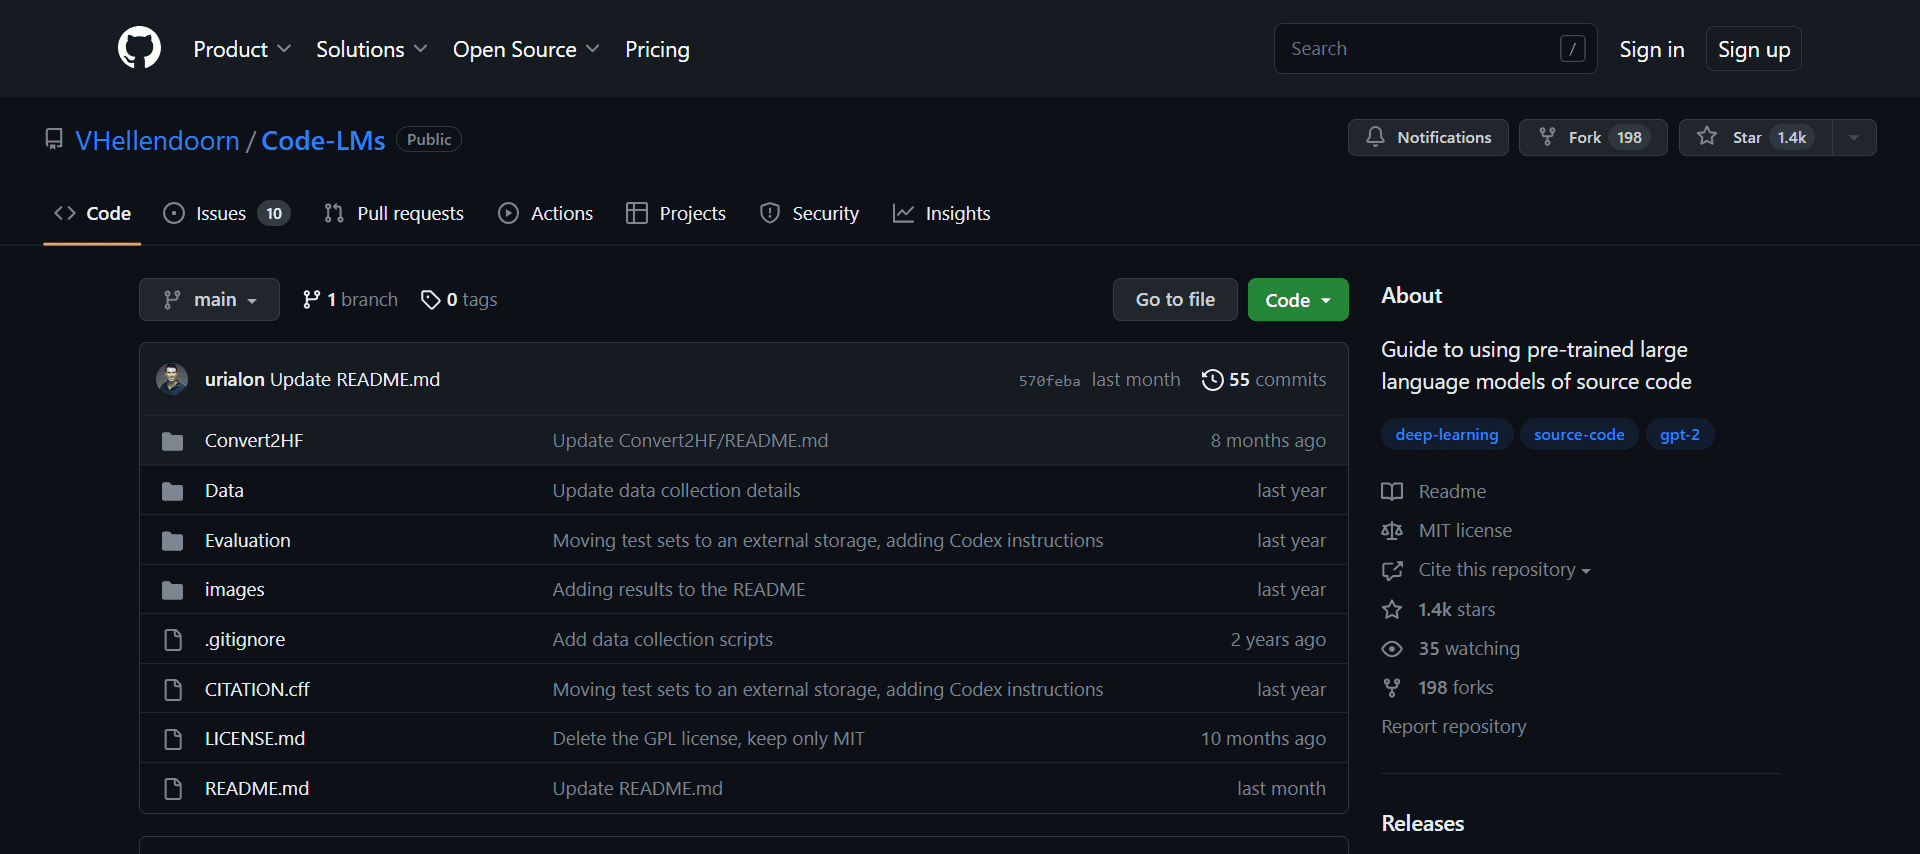Click the Fork button
The image size is (1920, 854).
1593,138
